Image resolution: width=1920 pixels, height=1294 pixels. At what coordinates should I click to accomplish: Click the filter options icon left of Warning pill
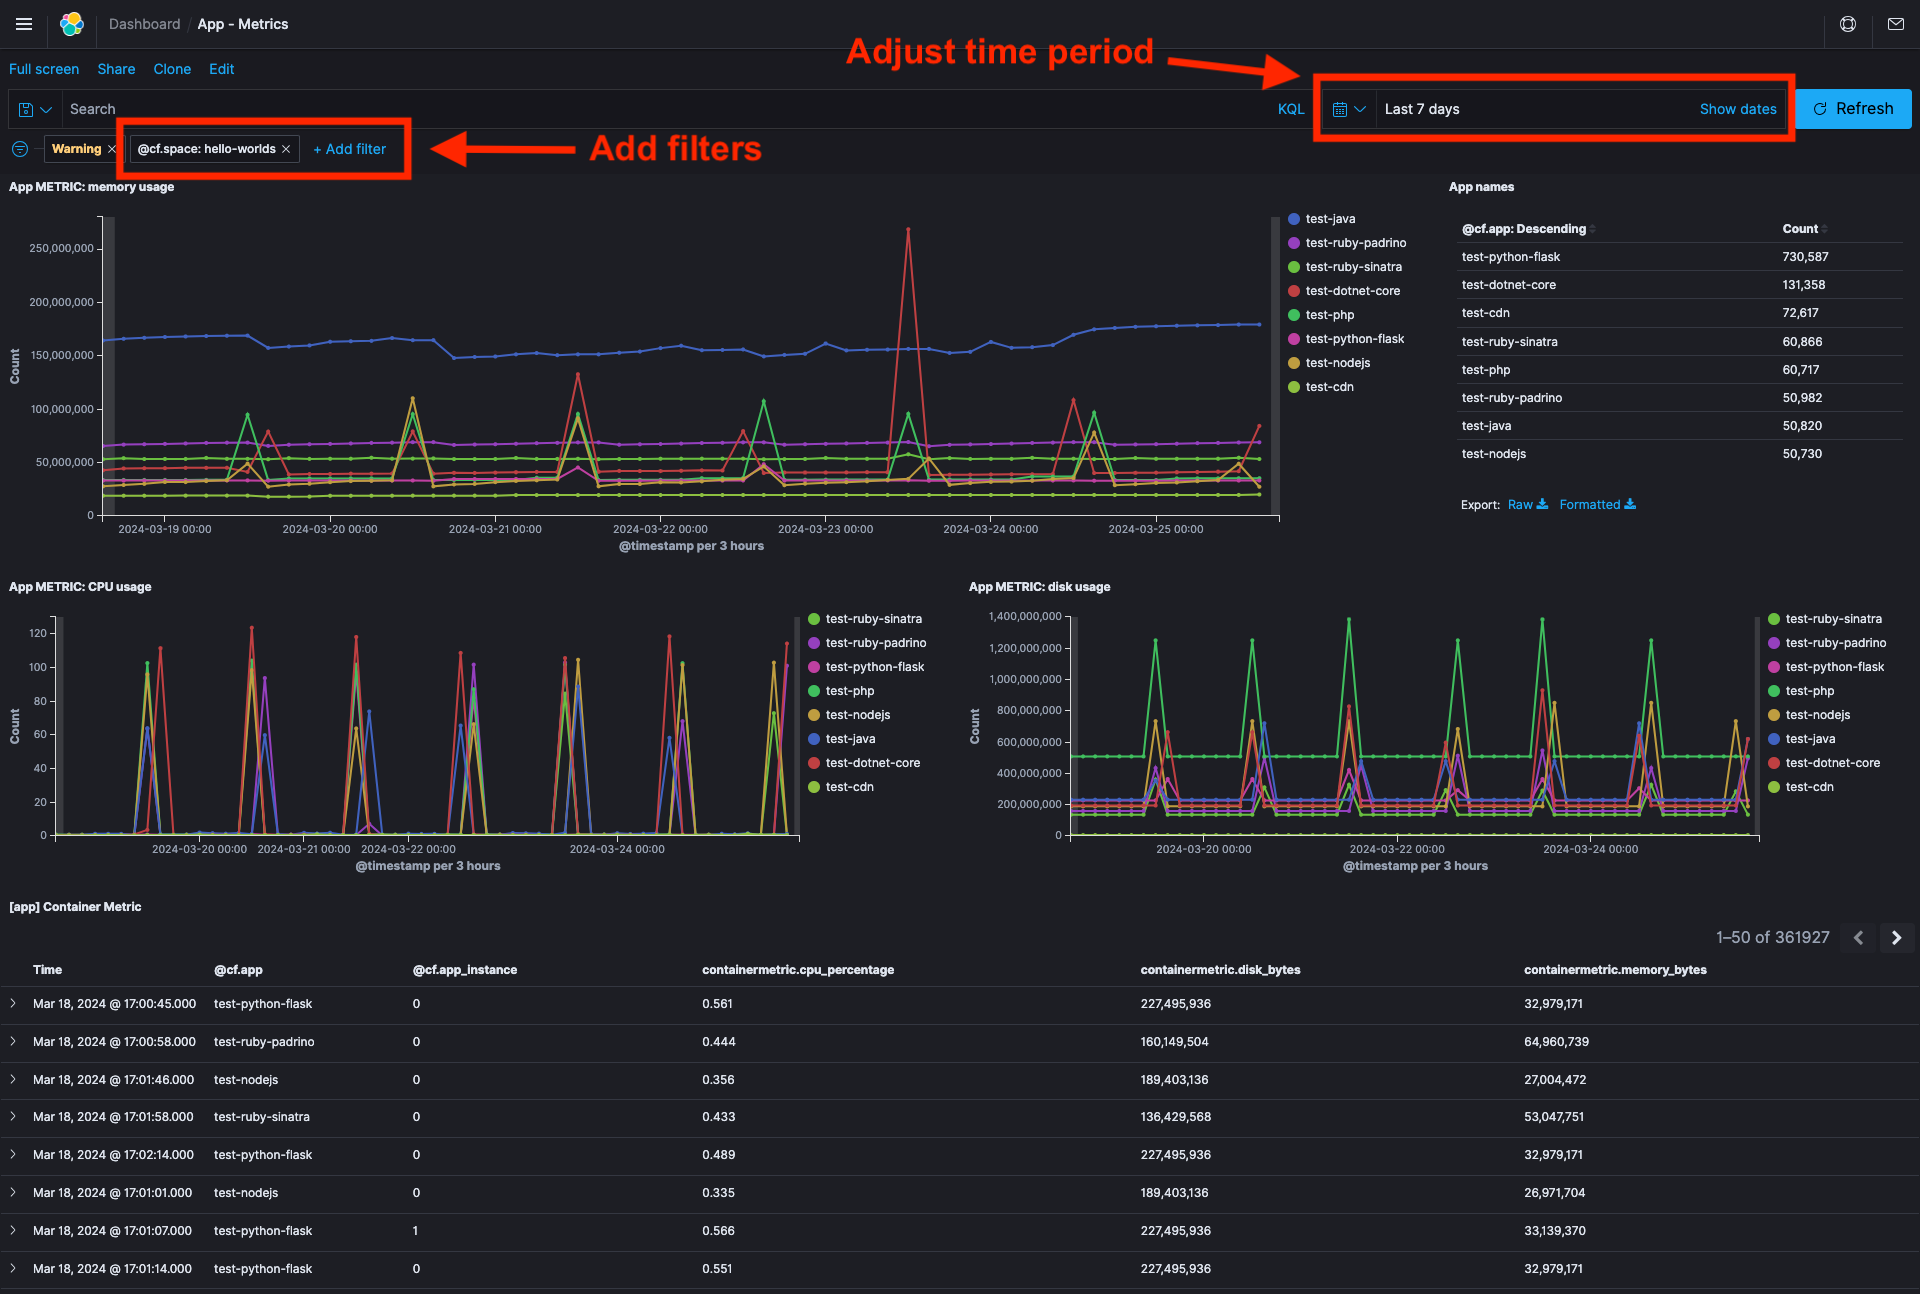(18, 149)
